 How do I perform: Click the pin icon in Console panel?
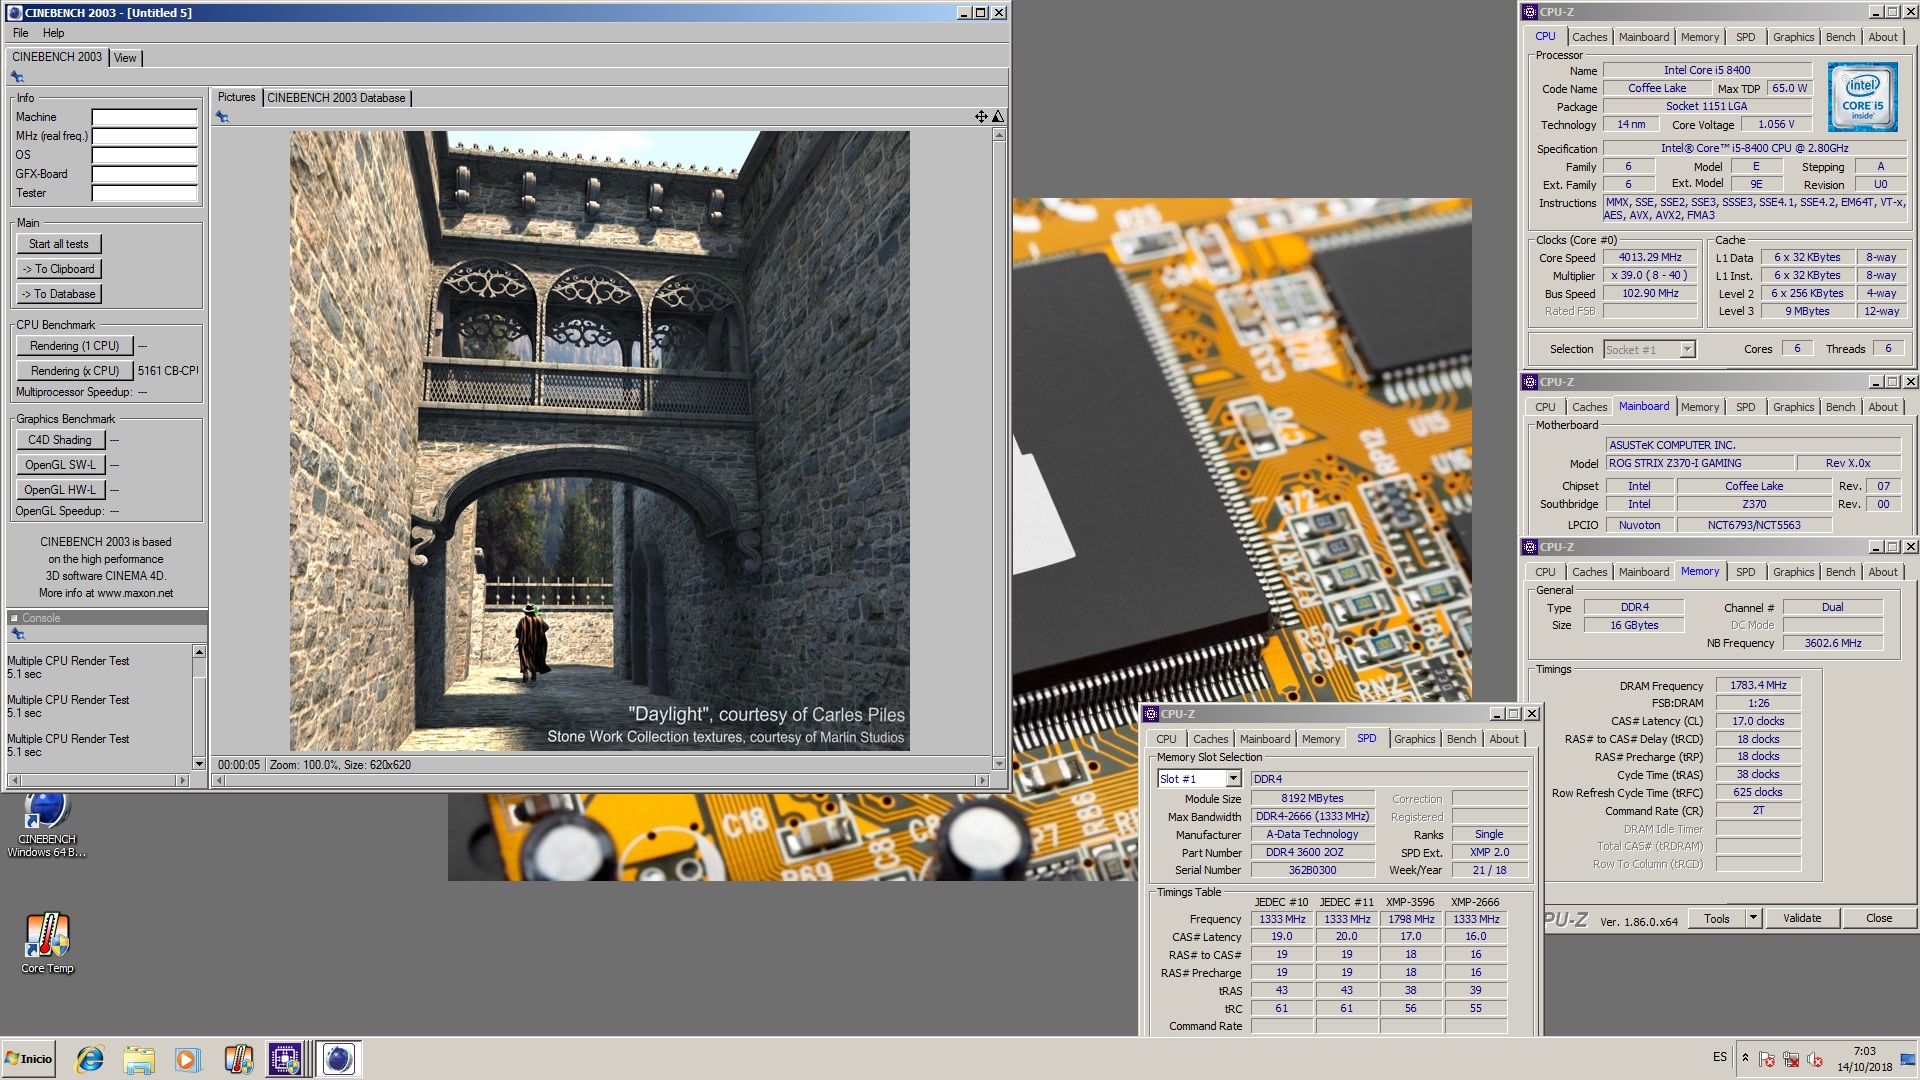coord(17,634)
